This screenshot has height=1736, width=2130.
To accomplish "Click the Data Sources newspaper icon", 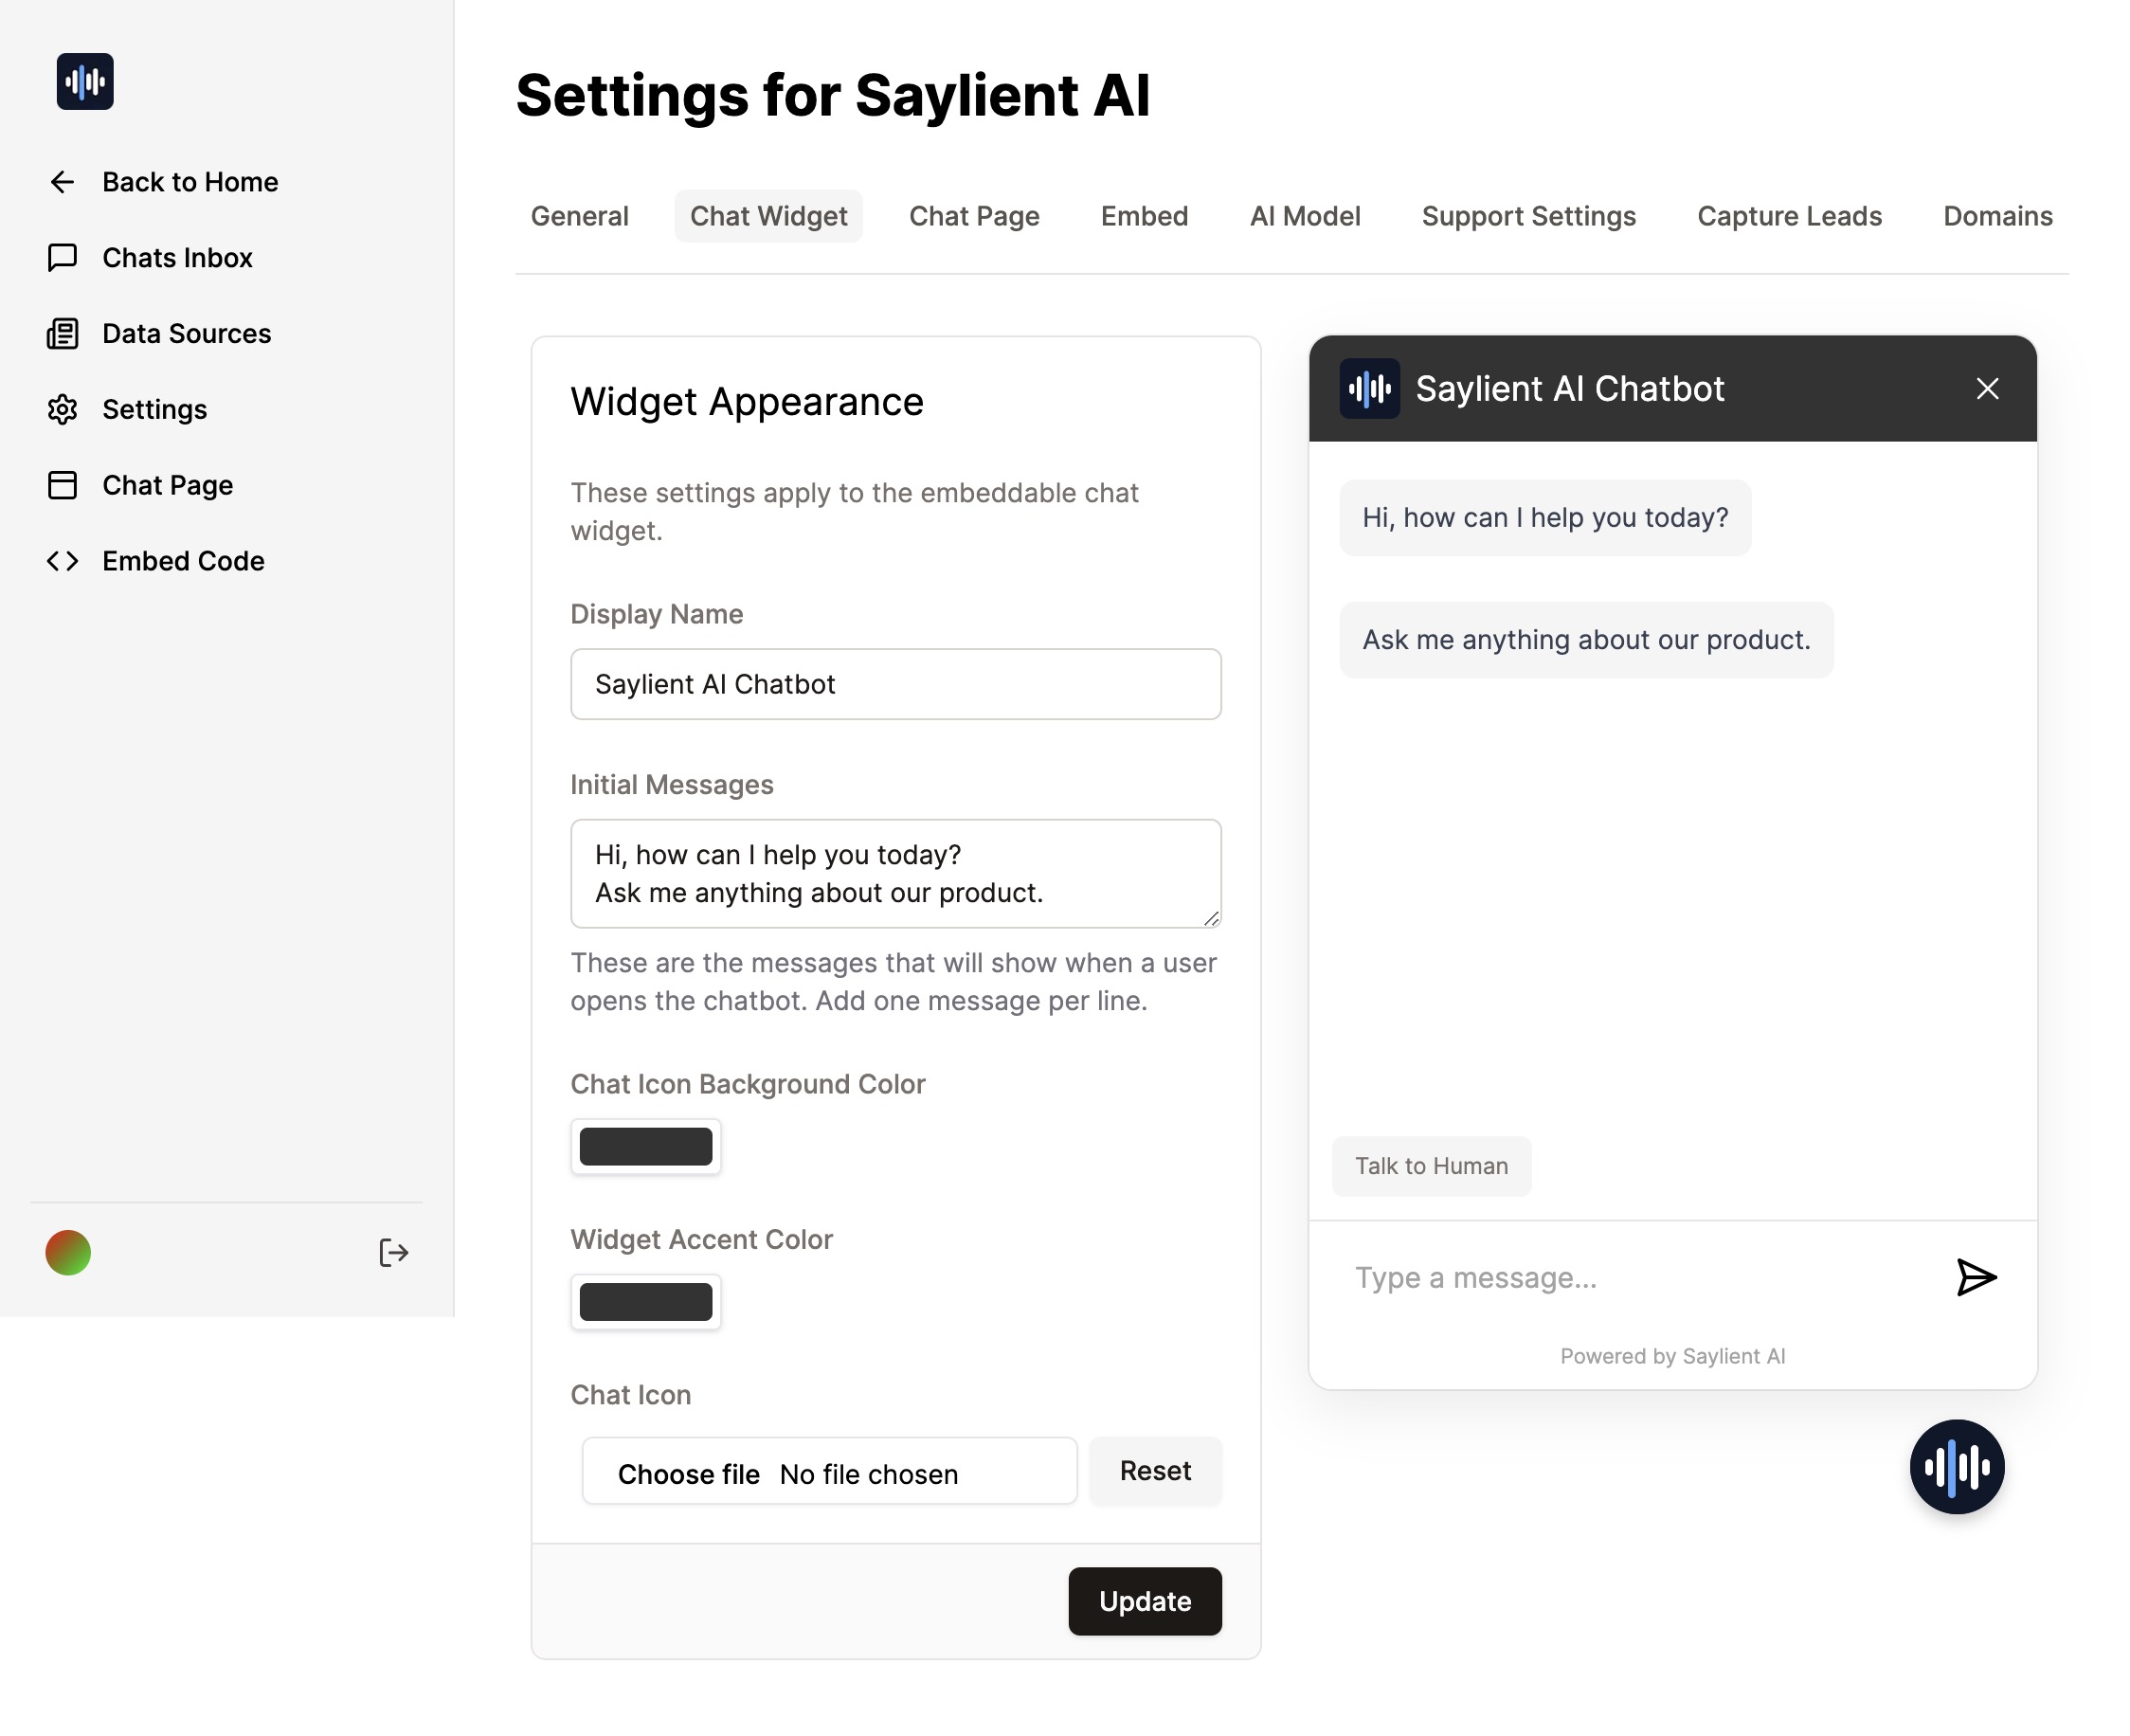I will point(62,334).
